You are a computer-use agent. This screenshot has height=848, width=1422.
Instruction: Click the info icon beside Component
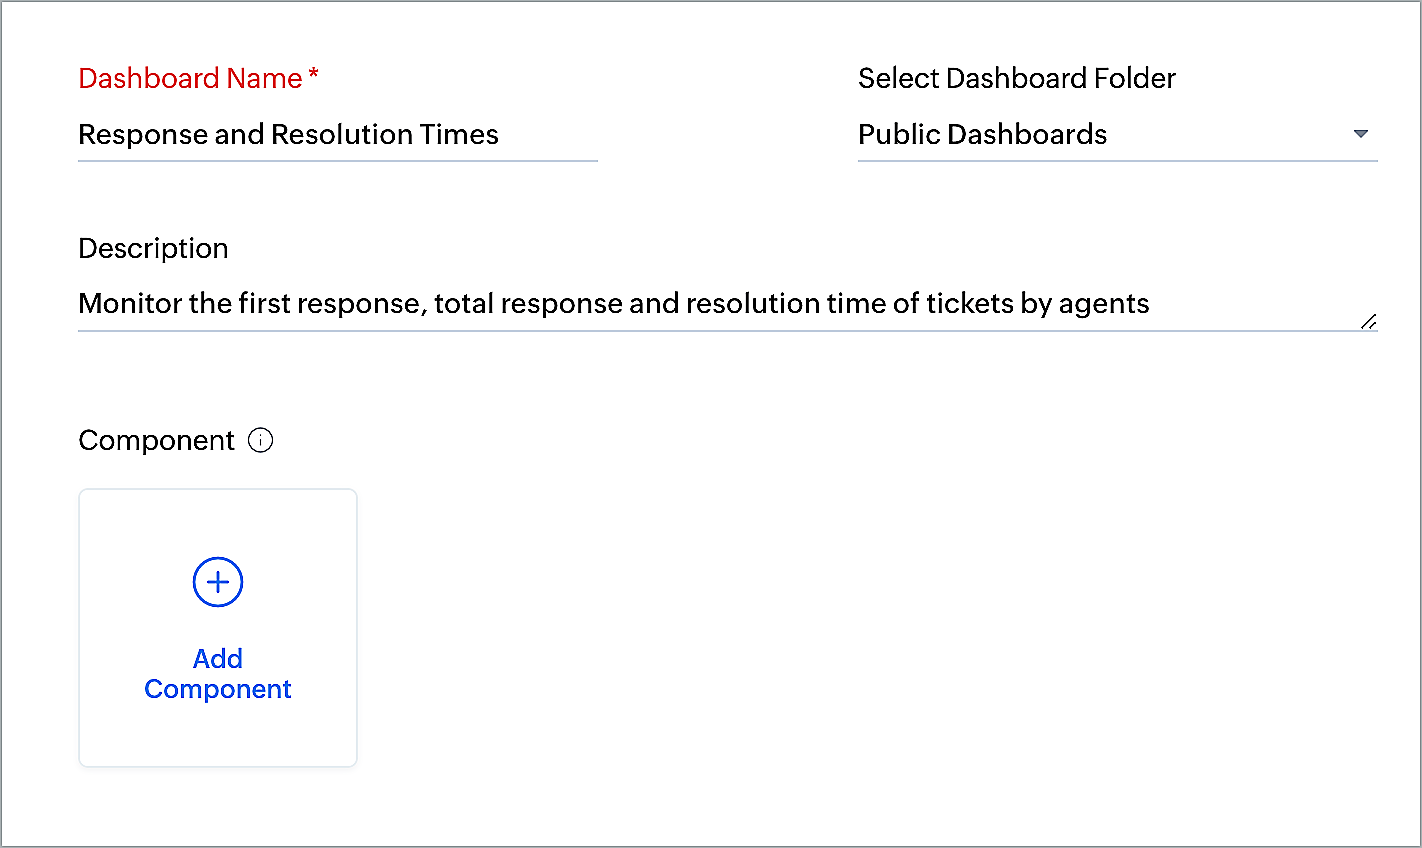(261, 440)
